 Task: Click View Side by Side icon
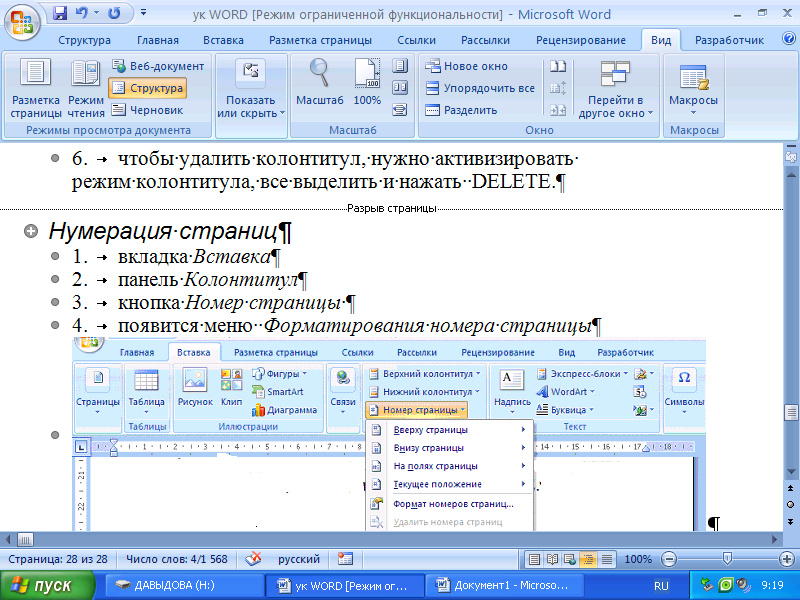coord(558,66)
